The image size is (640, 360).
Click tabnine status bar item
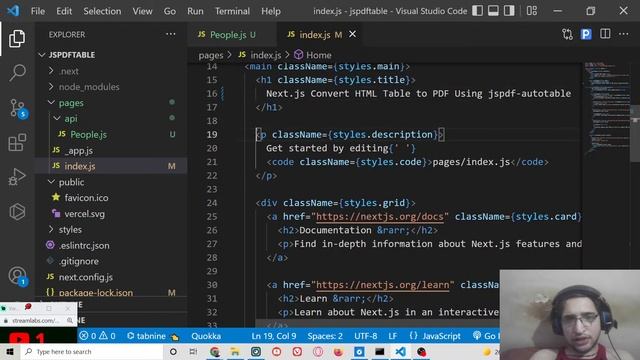point(153,336)
